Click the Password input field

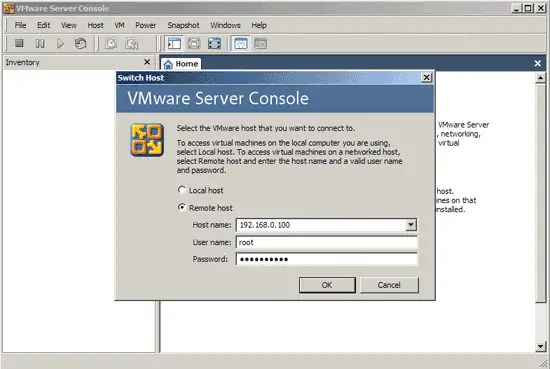coord(327,259)
